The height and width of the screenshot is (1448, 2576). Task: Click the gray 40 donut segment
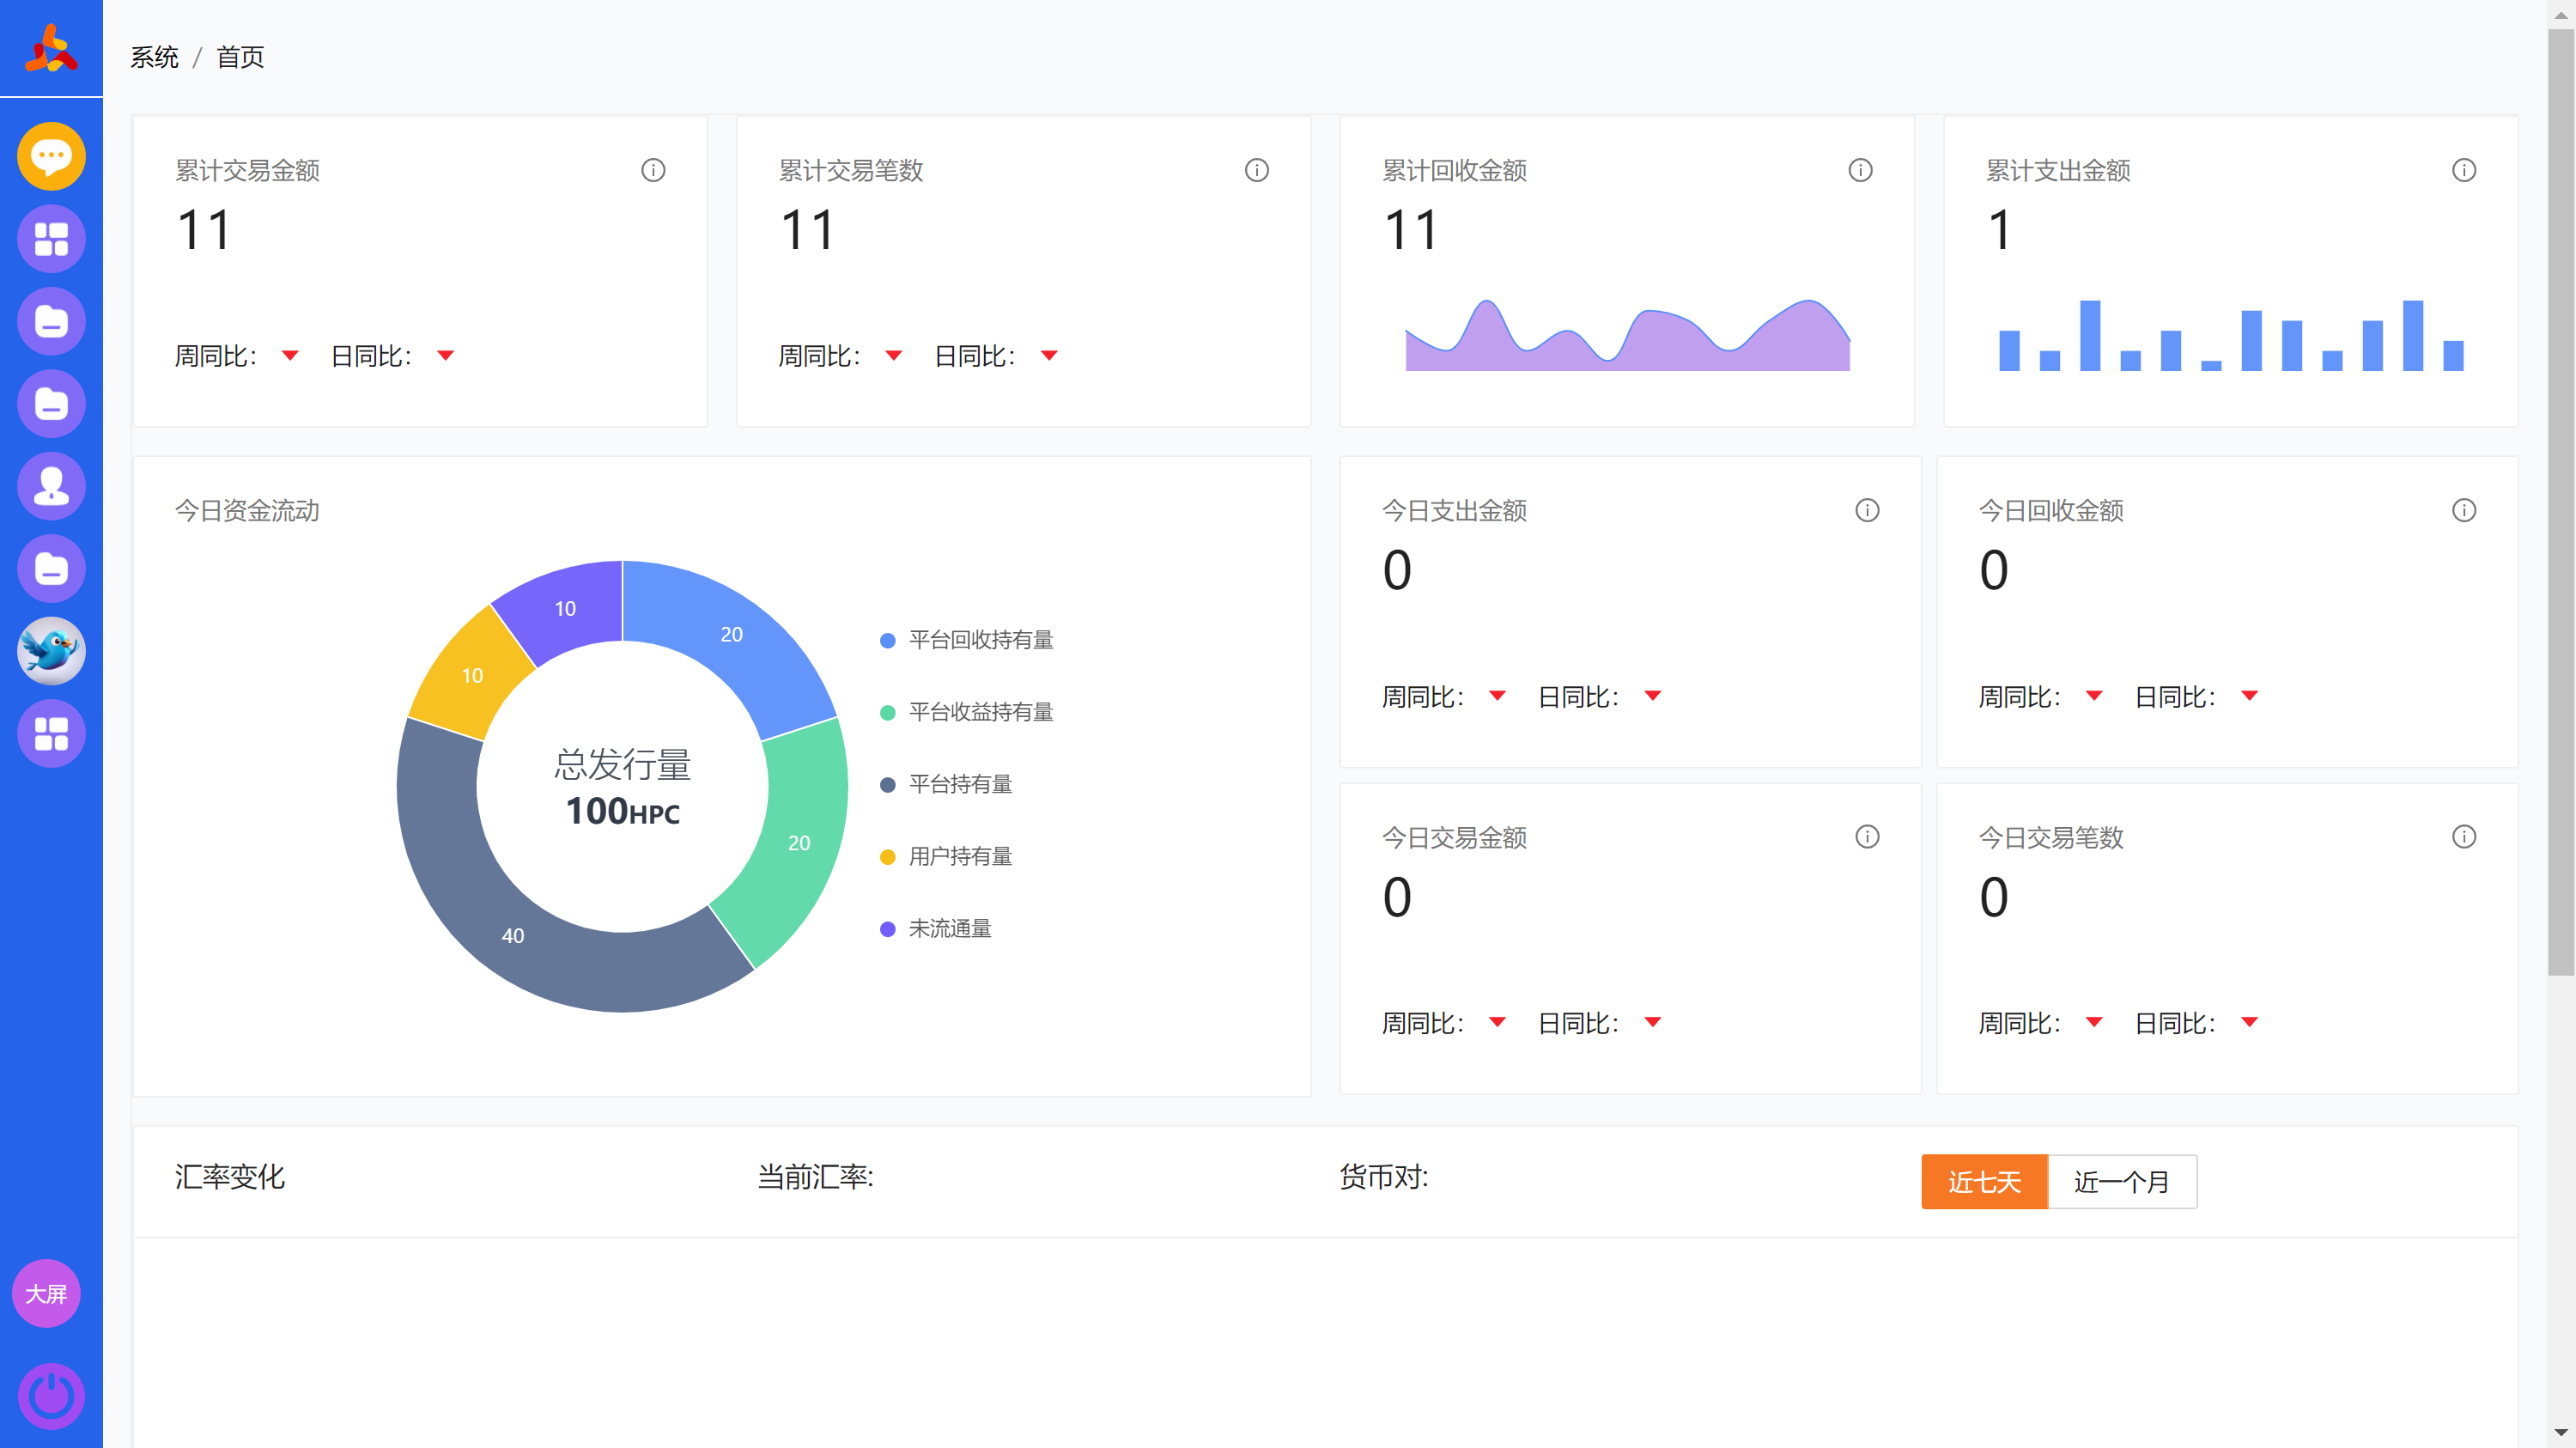pos(514,935)
